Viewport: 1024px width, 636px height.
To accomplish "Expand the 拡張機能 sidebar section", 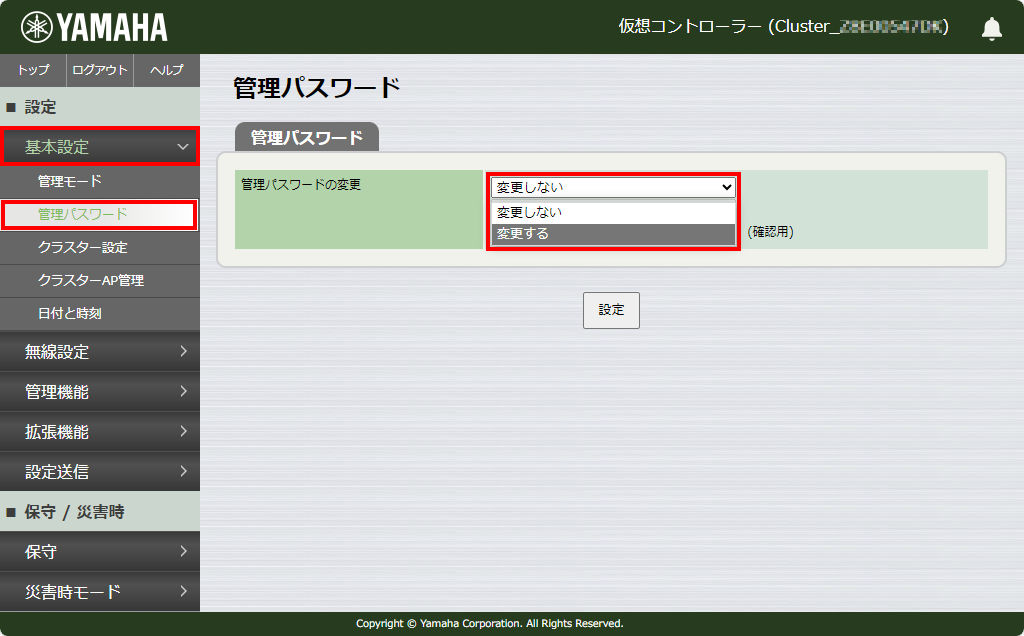I will [99, 431].
